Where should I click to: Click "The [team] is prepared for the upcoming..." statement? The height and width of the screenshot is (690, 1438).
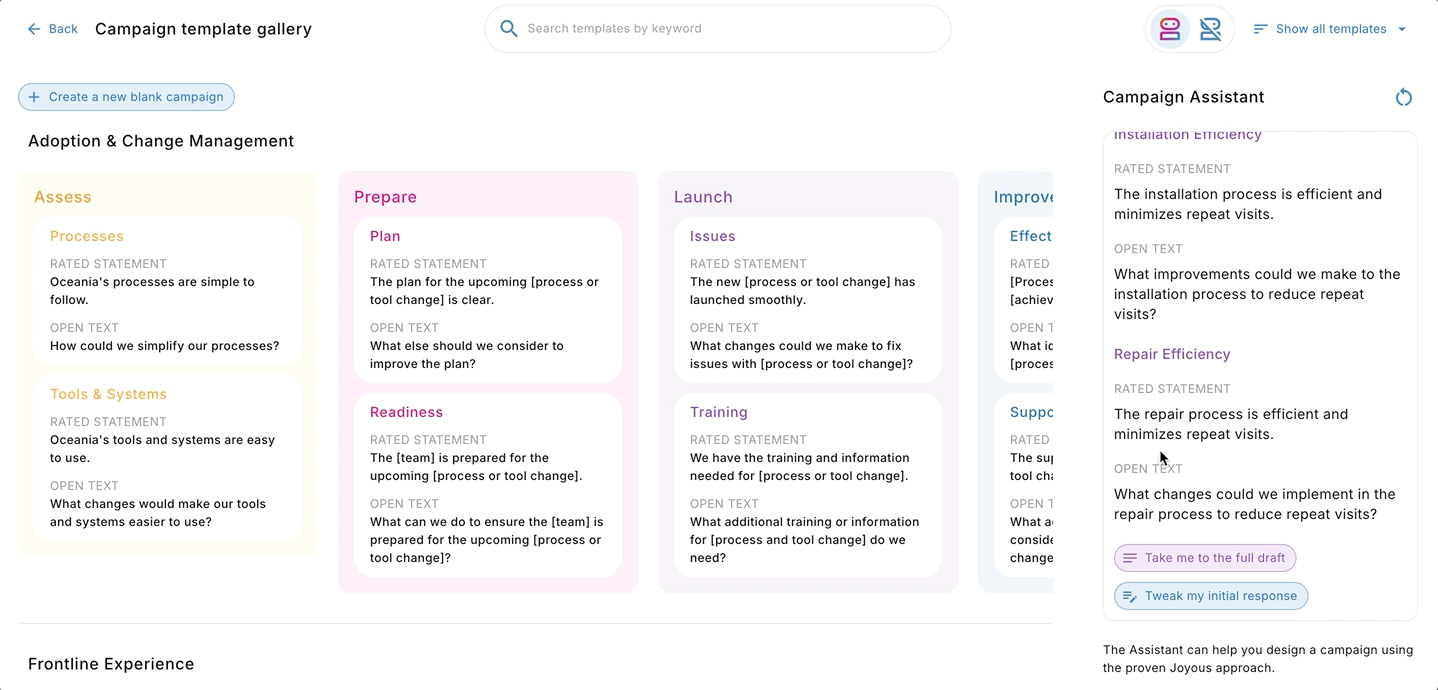476,467
